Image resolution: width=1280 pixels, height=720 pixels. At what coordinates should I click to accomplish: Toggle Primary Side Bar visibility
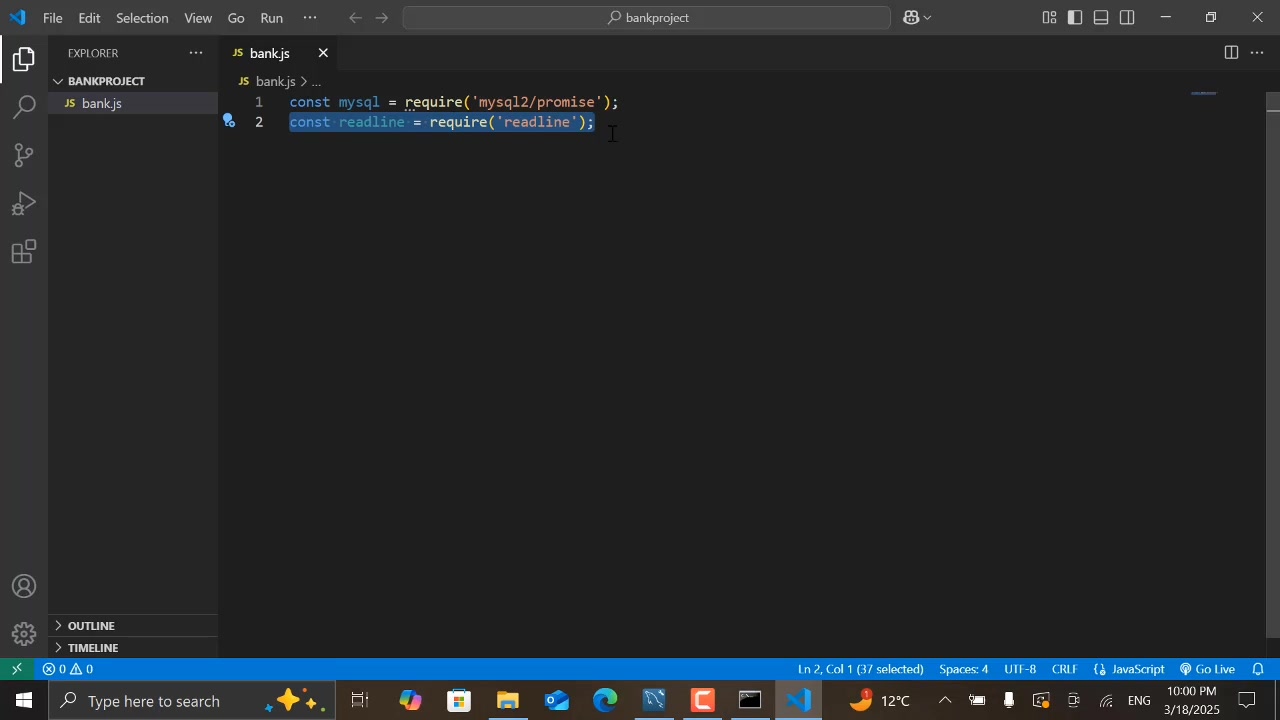point(1075,17)
